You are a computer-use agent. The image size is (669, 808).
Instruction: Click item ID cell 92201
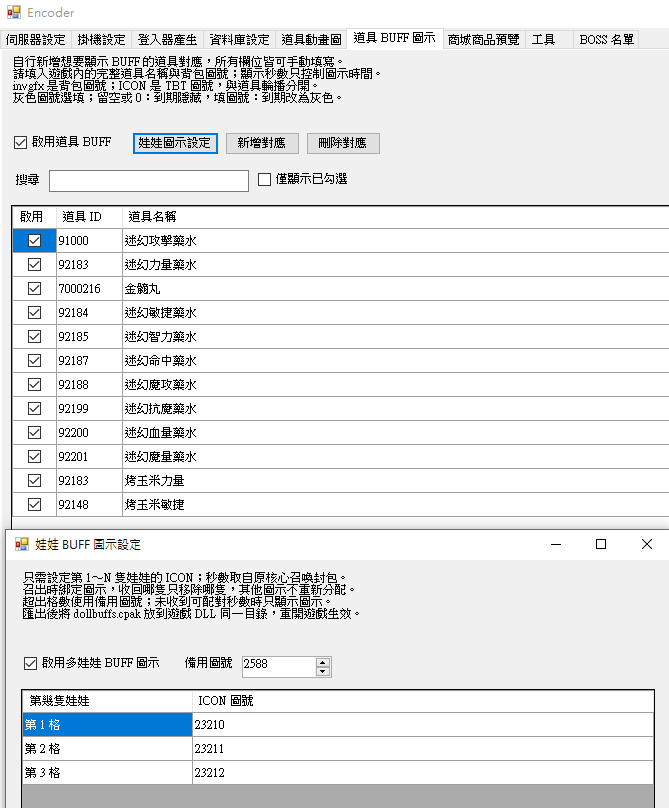pos(89,457)
